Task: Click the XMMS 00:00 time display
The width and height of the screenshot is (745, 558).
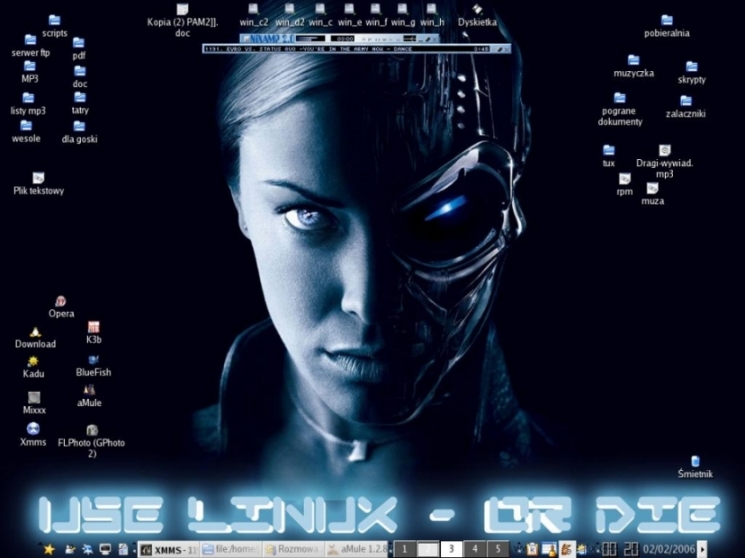Action: (343, 38)
